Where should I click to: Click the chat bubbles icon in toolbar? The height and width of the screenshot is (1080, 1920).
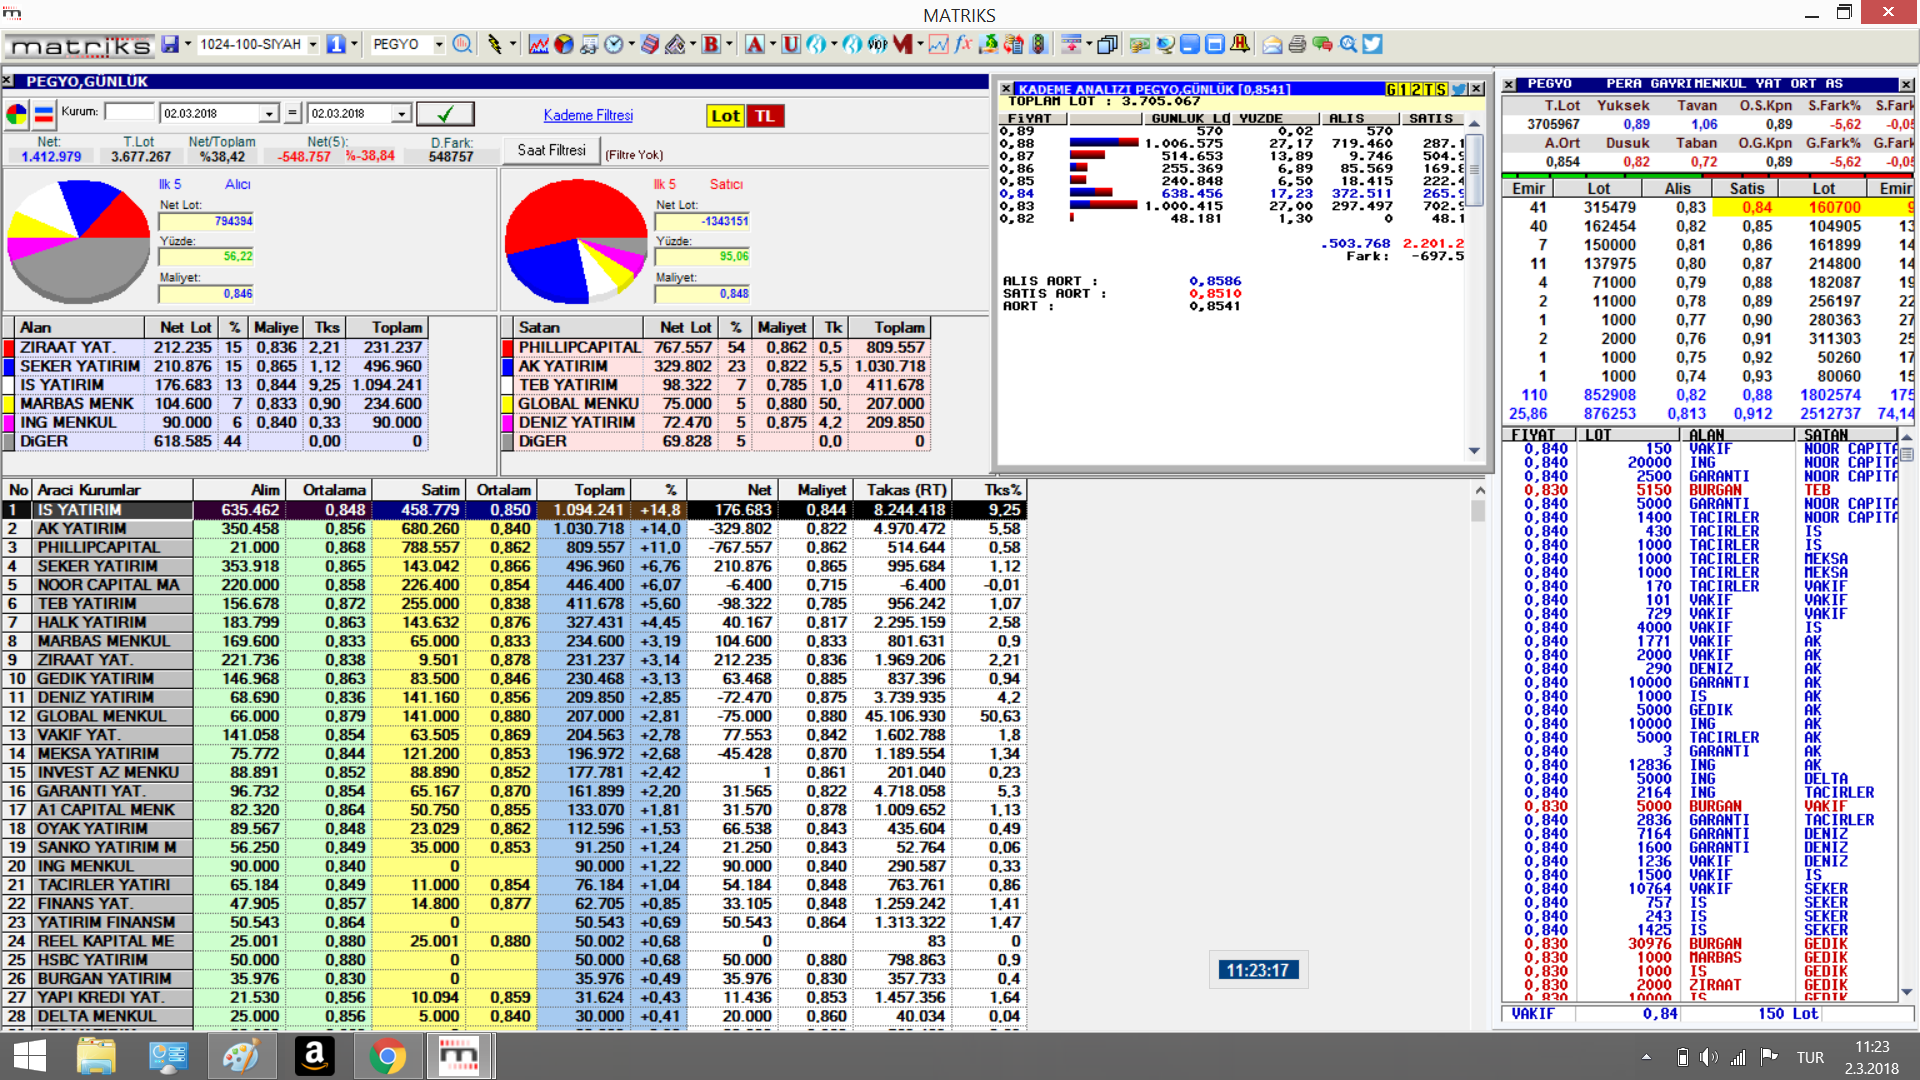click(x=1322, y=44)
